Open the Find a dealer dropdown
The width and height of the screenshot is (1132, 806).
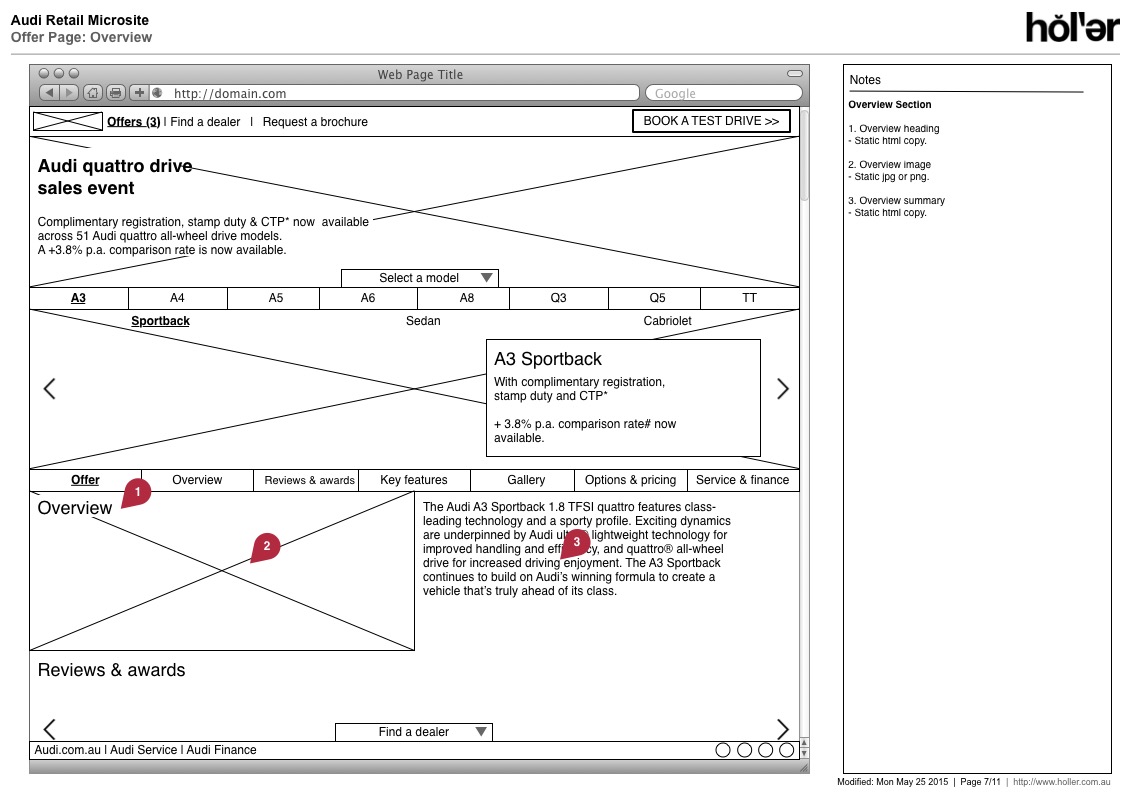414,732
